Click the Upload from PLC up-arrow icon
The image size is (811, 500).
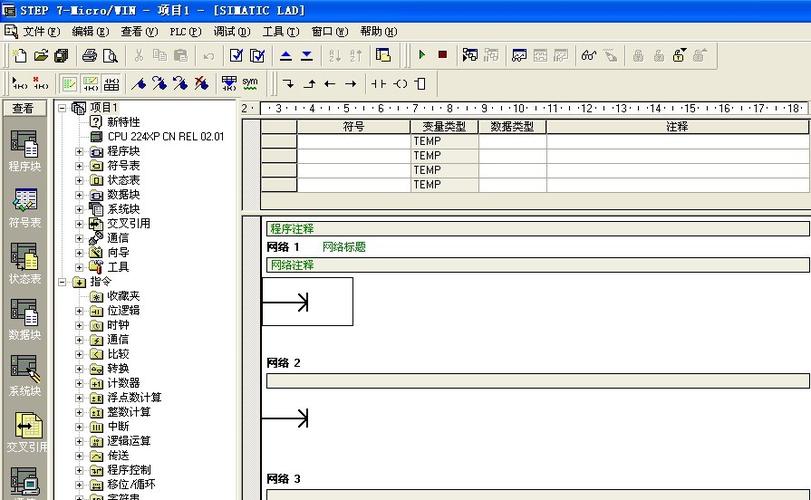pos(286,55)
